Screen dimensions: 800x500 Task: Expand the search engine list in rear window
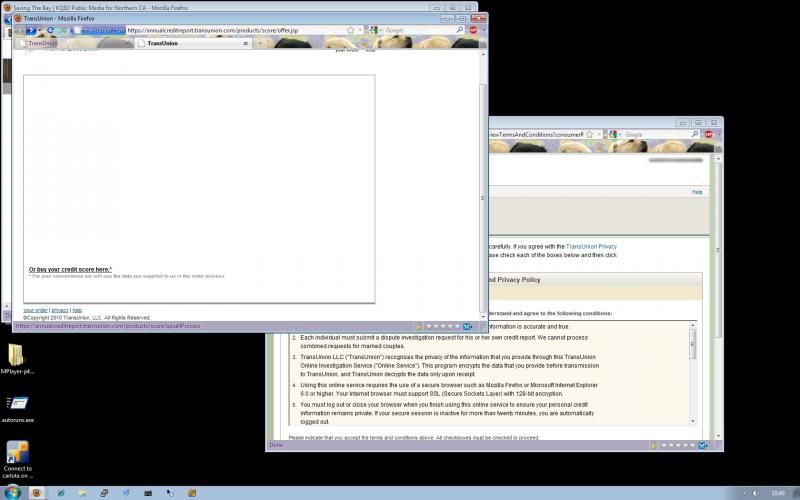(614, 134)
